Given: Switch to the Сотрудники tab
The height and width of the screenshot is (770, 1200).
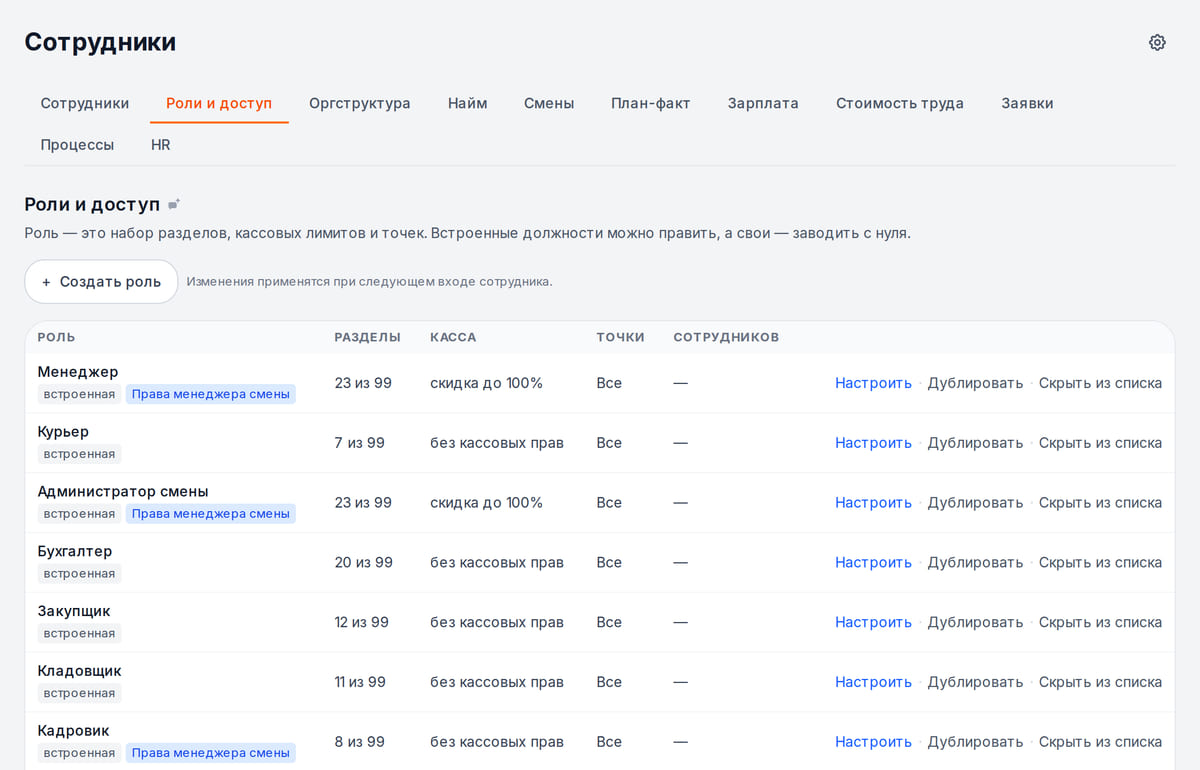Looking at the screenshot, I should 85,103.
